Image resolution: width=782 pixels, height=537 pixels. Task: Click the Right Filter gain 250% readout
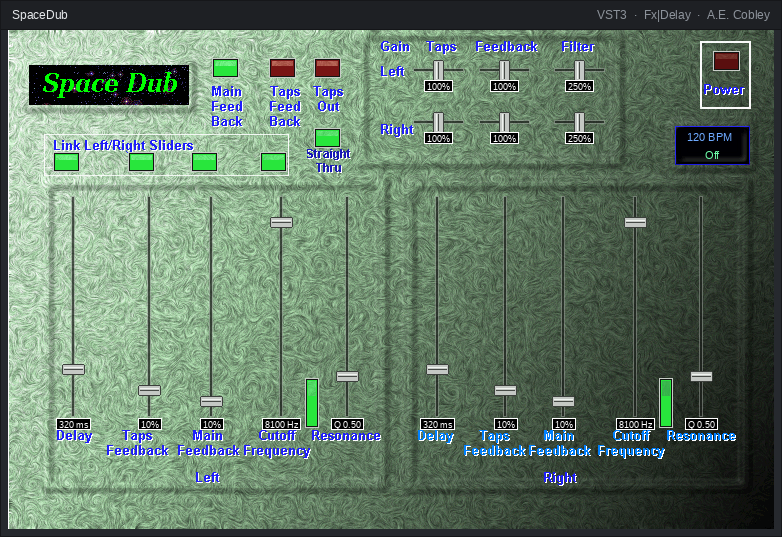click(x=579, y=138)
